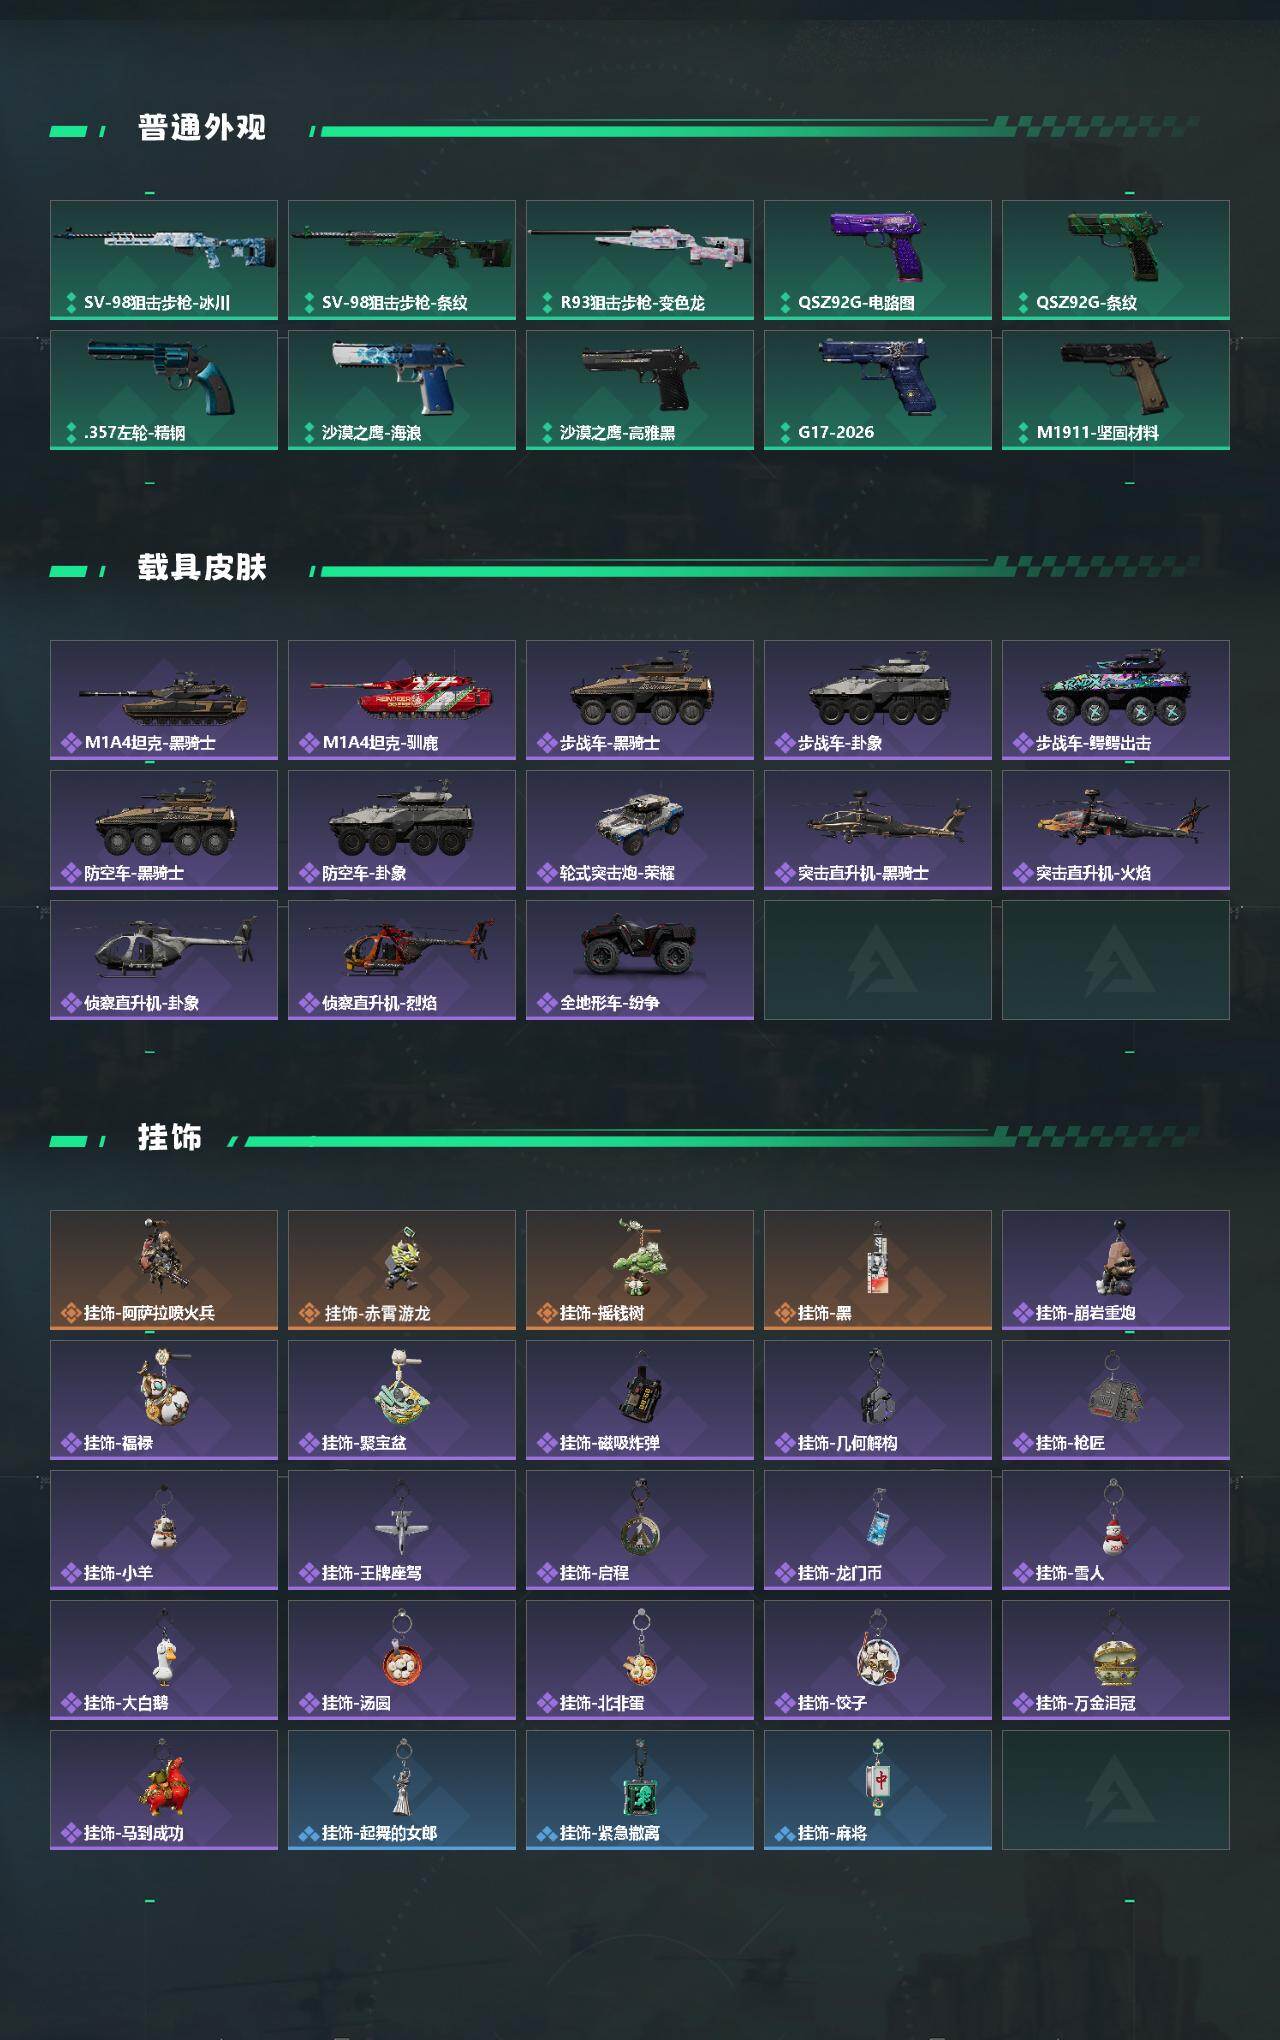Select the red M1A4坦克-驯鹿 tank skin

[402, 700]
